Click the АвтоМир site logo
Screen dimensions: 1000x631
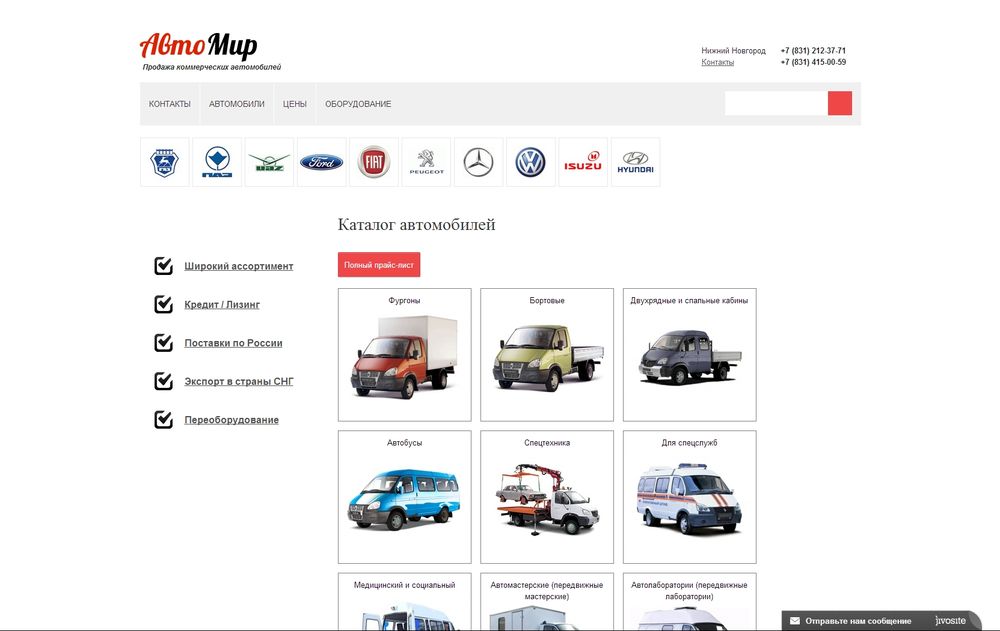click(x=198, y=46)
